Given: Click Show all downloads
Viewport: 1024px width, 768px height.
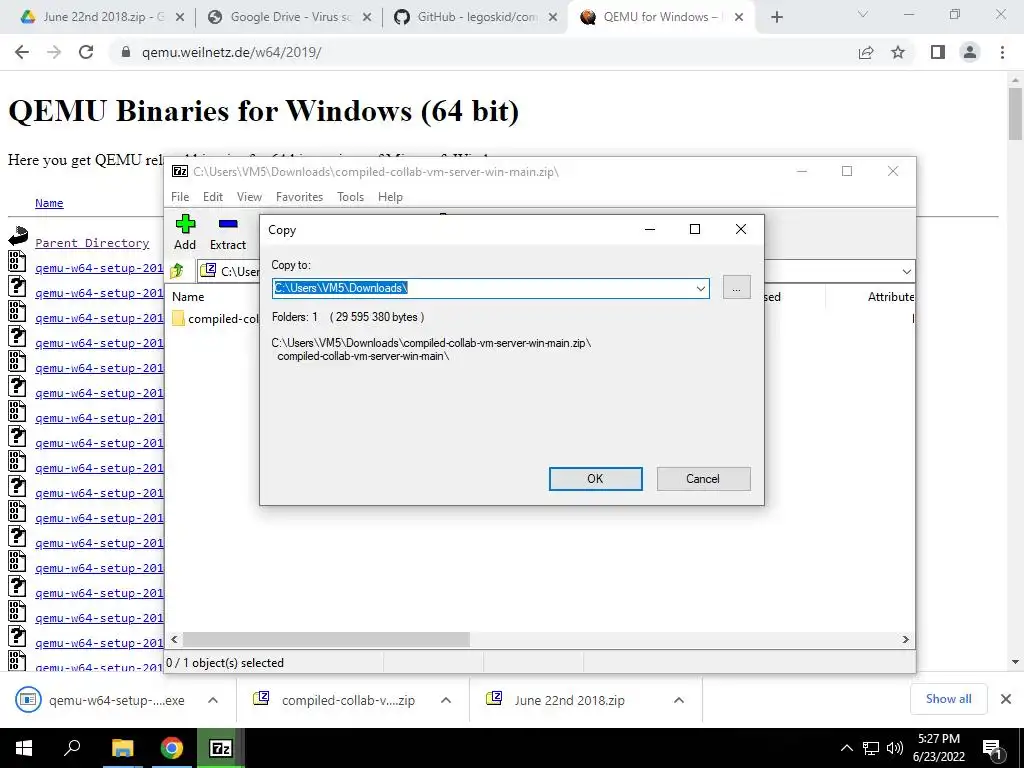Looking at the screenshot, I should click(x=948, y=699).
